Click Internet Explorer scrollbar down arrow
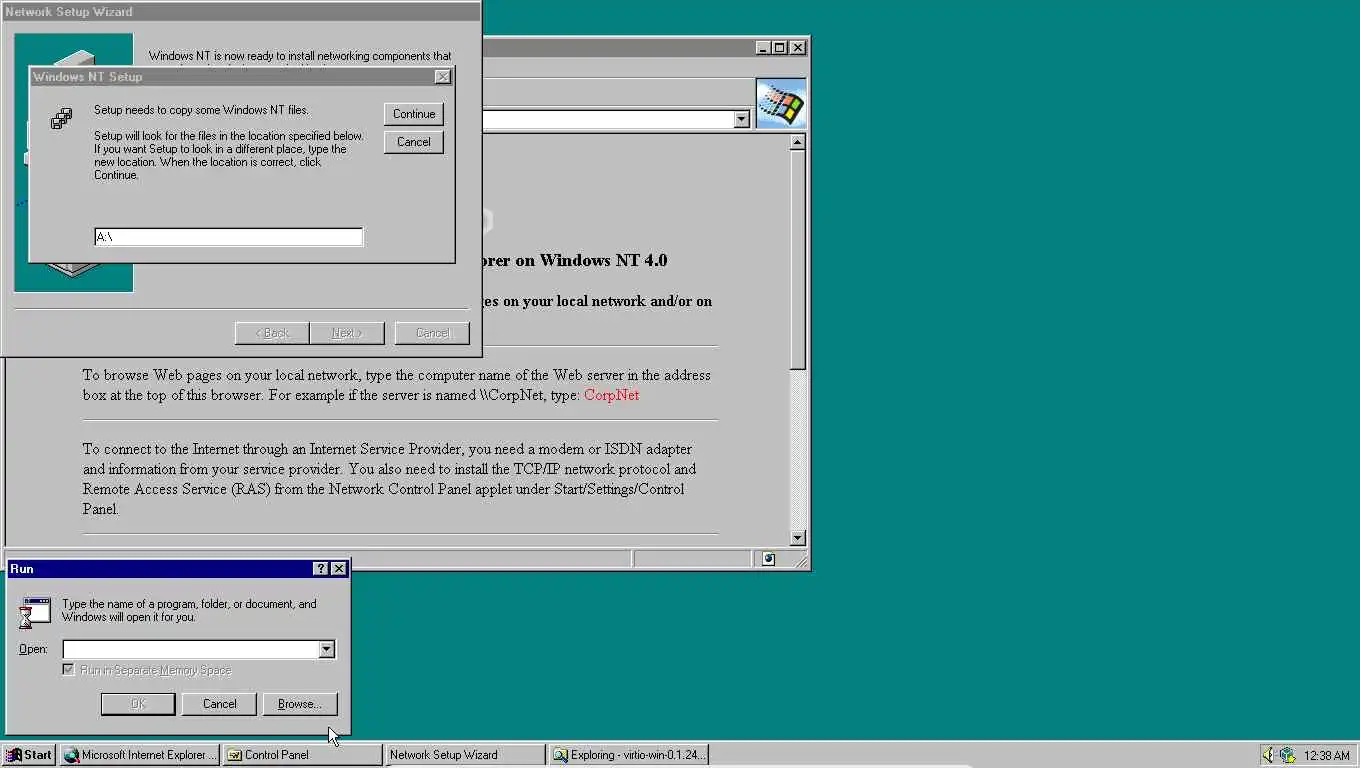This screenshot has width=1360, height=768. click(x=797, y=538)
